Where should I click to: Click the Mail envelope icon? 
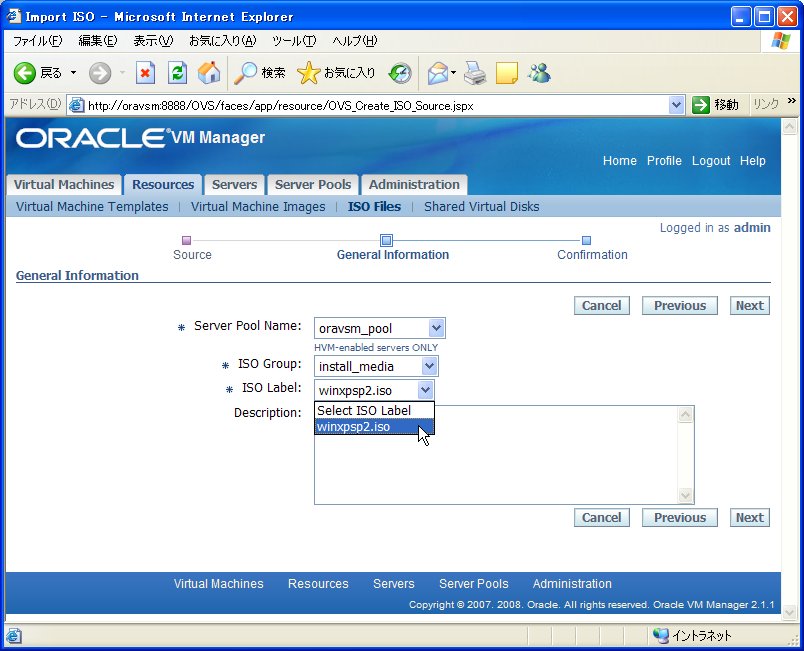(x=438, y=73)
